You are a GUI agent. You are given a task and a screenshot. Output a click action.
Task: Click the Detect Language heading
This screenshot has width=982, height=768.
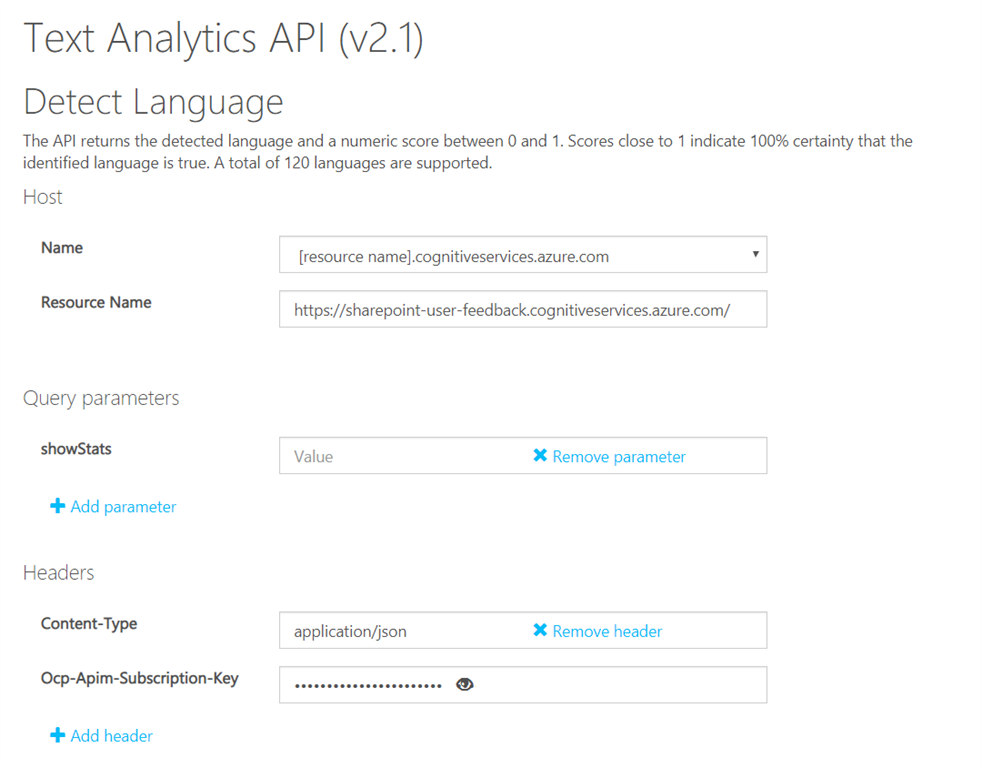[153, 101]
